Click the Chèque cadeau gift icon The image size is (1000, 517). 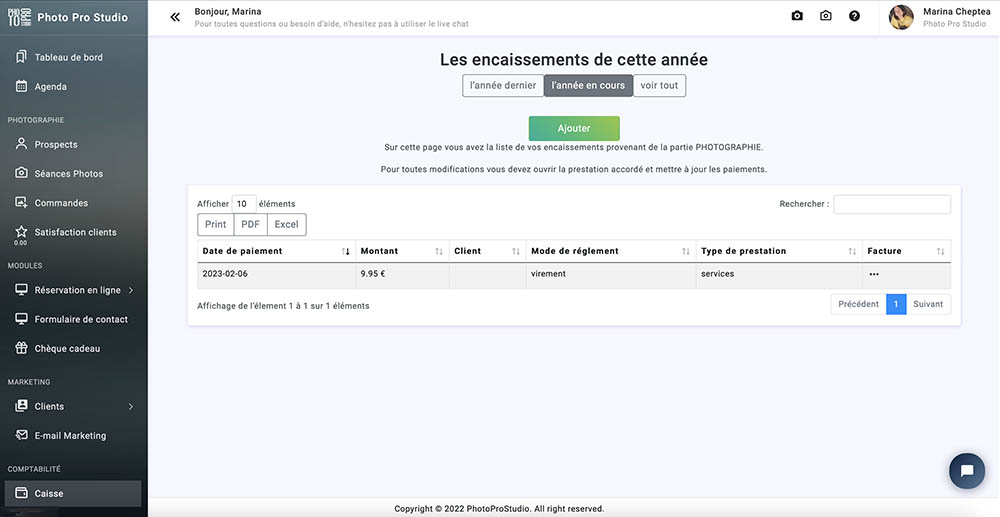[21, 348]
